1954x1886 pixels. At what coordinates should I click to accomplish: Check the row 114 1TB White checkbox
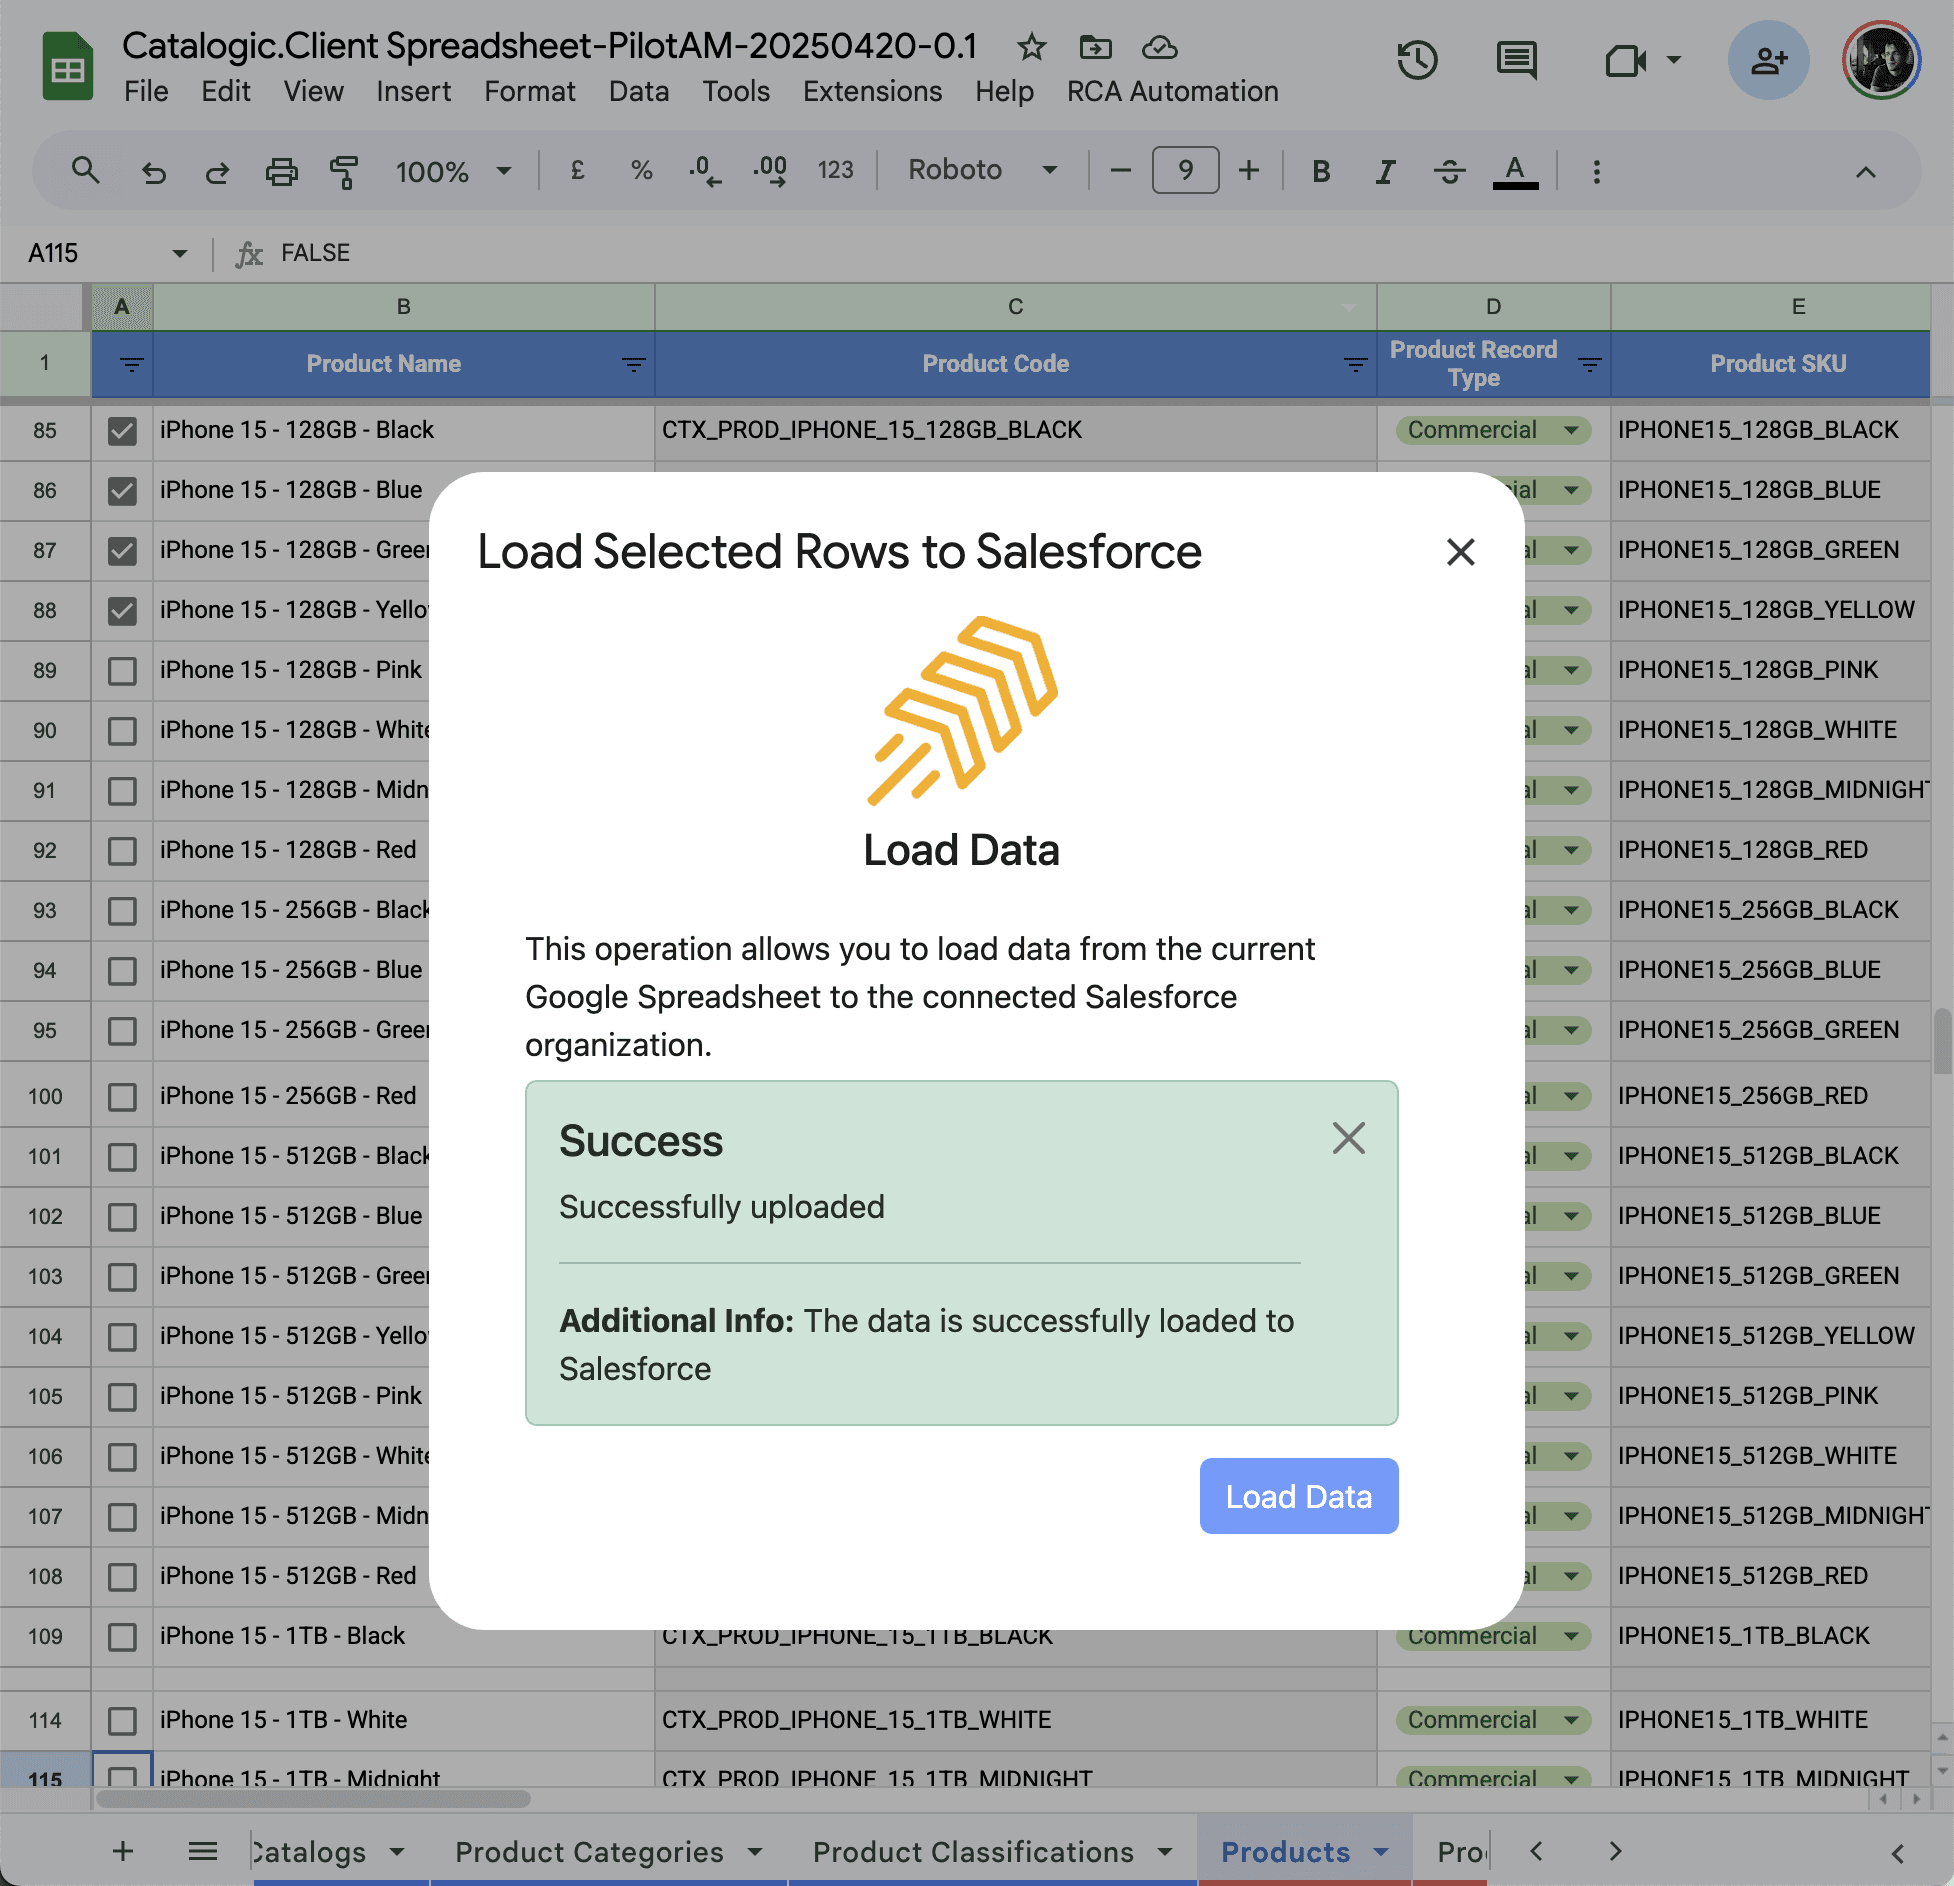(x=122, y=1721)
